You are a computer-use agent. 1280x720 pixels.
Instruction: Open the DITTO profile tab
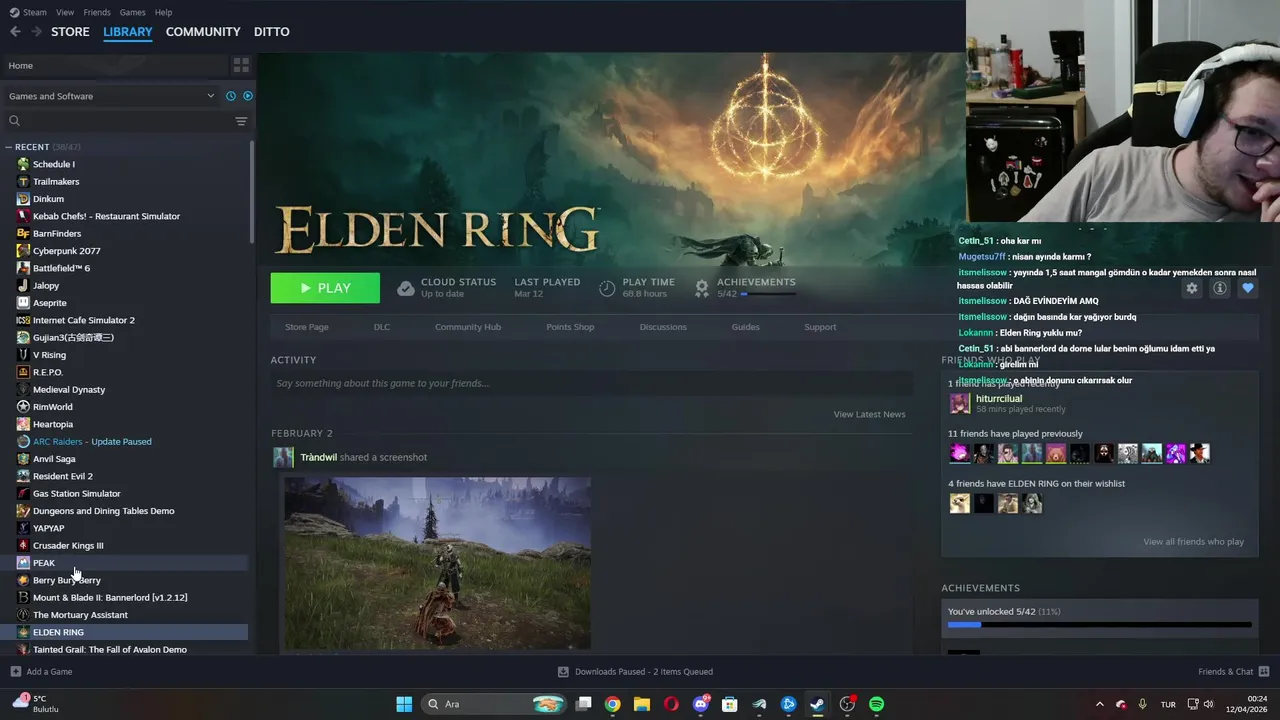click(x=272, y=32)
